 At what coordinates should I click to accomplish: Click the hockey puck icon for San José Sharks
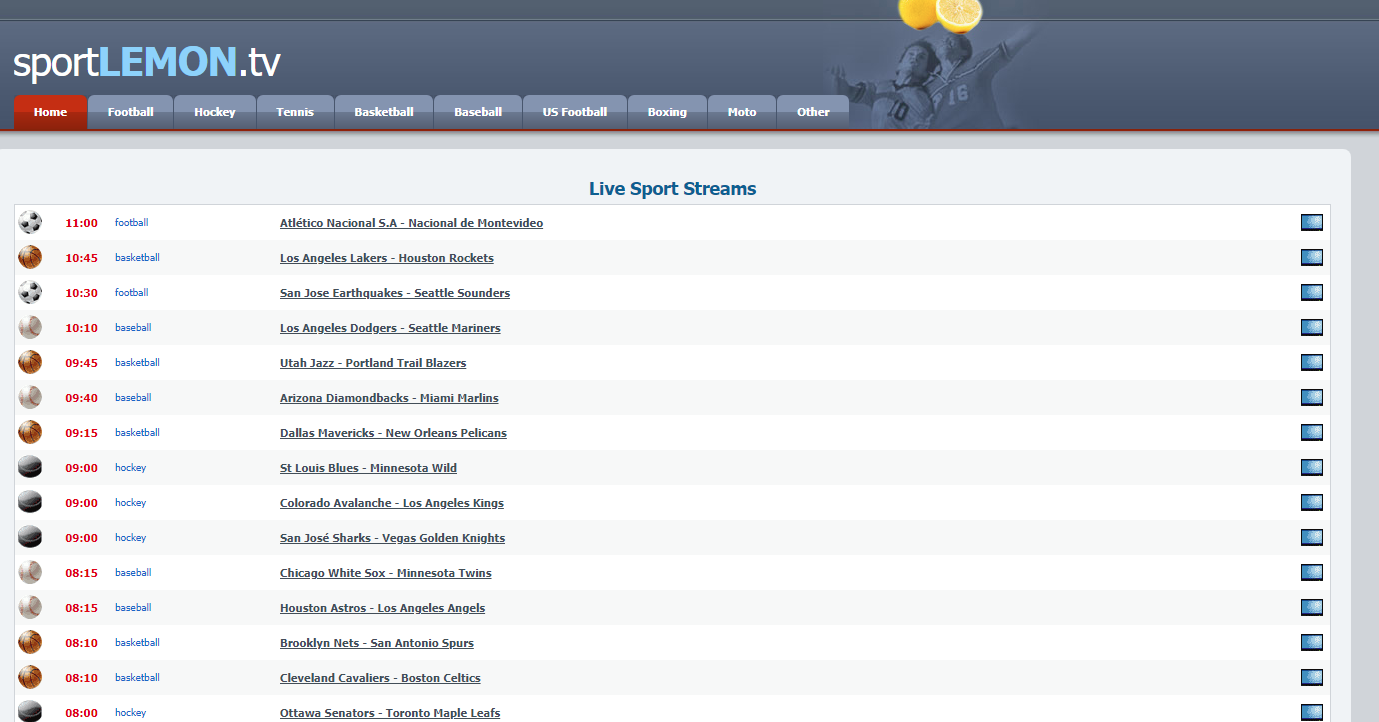click(x=30, y=537)
